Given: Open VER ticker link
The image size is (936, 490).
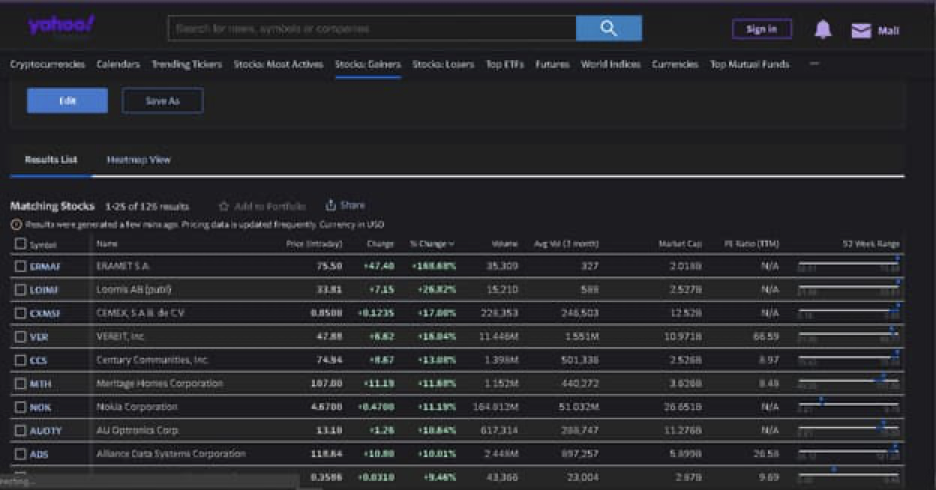Looking at the screenshot, I should 39,337.
